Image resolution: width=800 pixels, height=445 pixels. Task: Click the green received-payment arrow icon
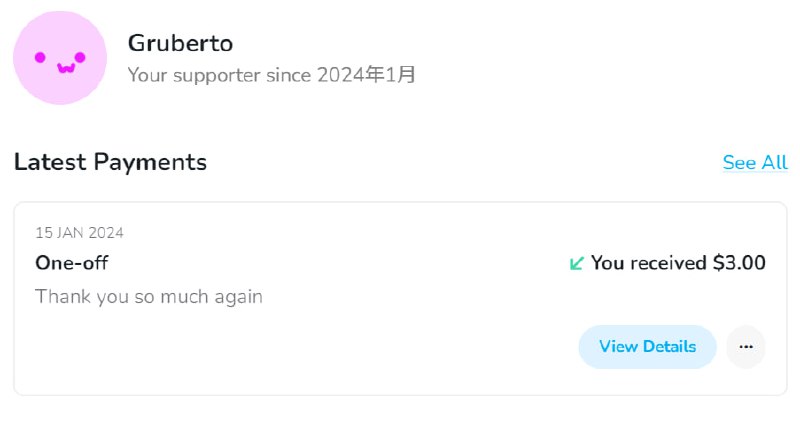pos(576,264)
